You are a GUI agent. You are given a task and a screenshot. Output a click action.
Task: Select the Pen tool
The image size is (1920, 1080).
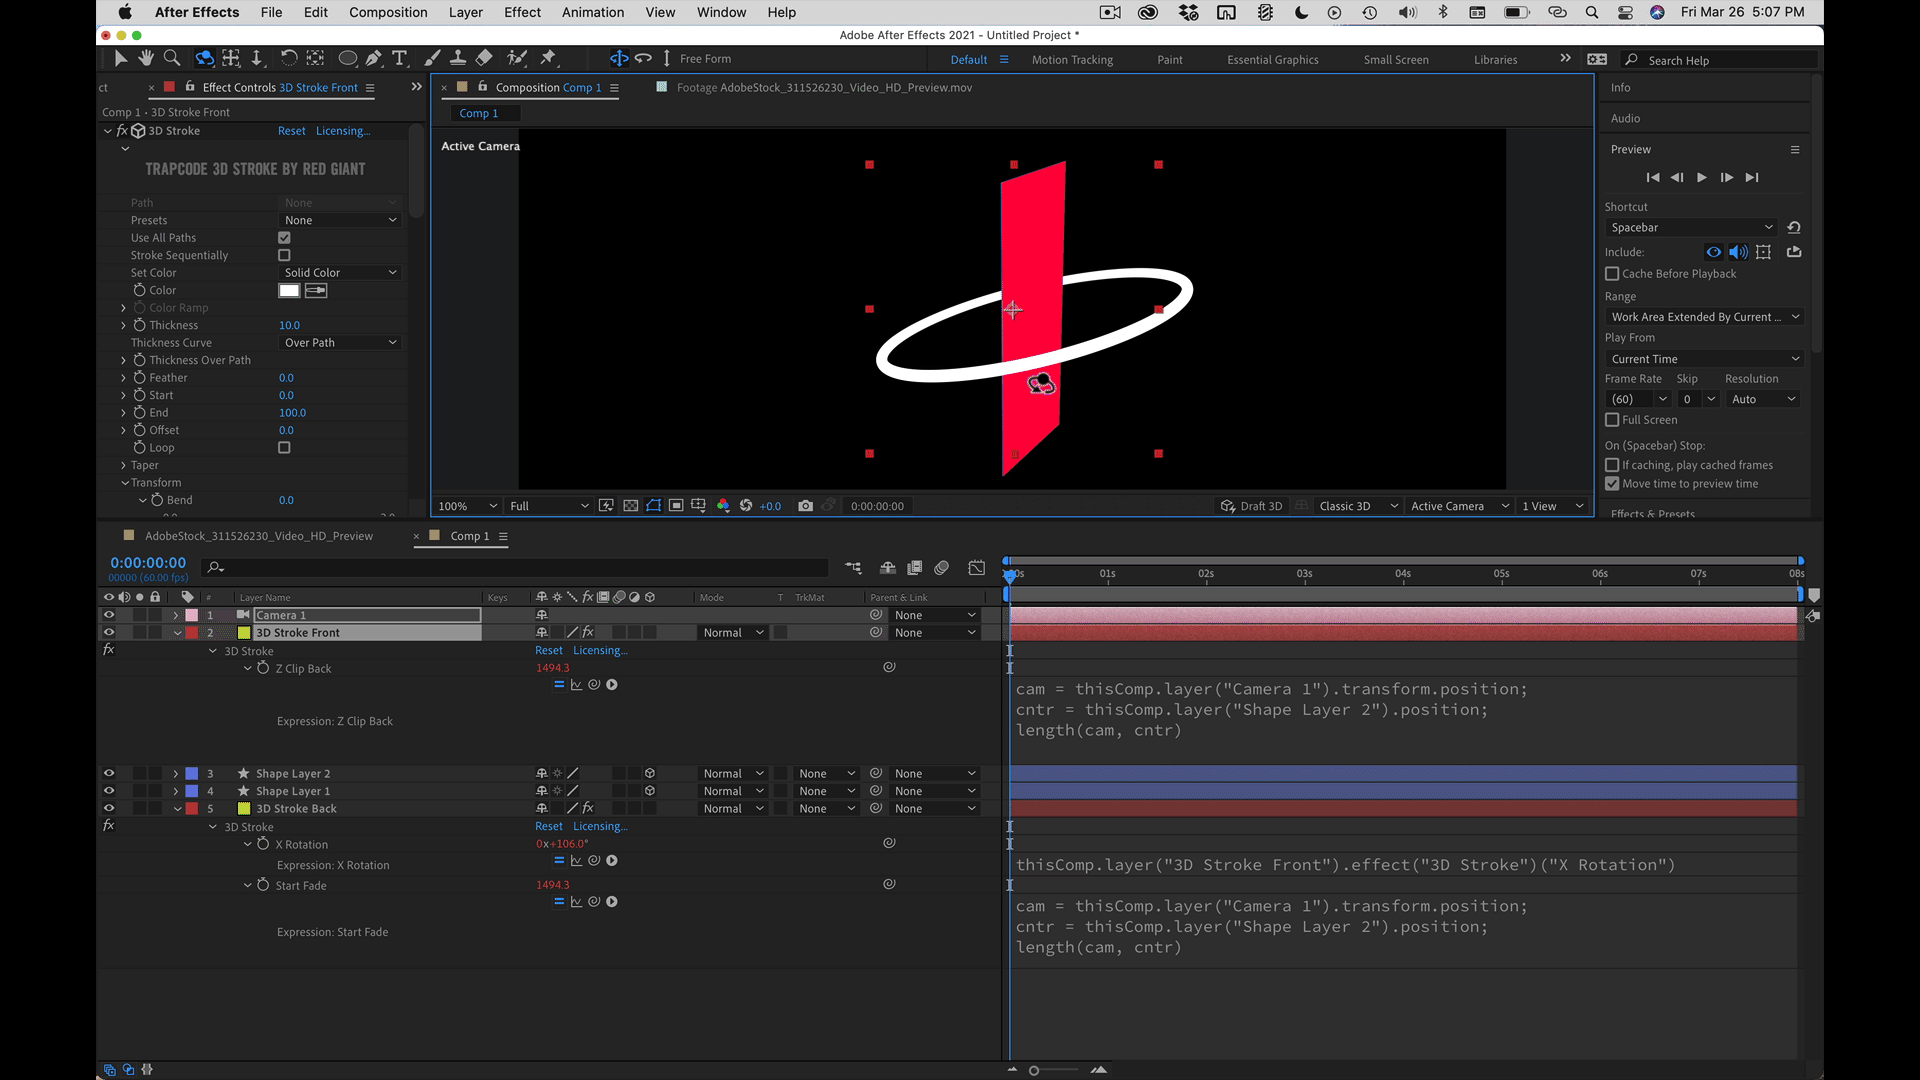point(373,58)
